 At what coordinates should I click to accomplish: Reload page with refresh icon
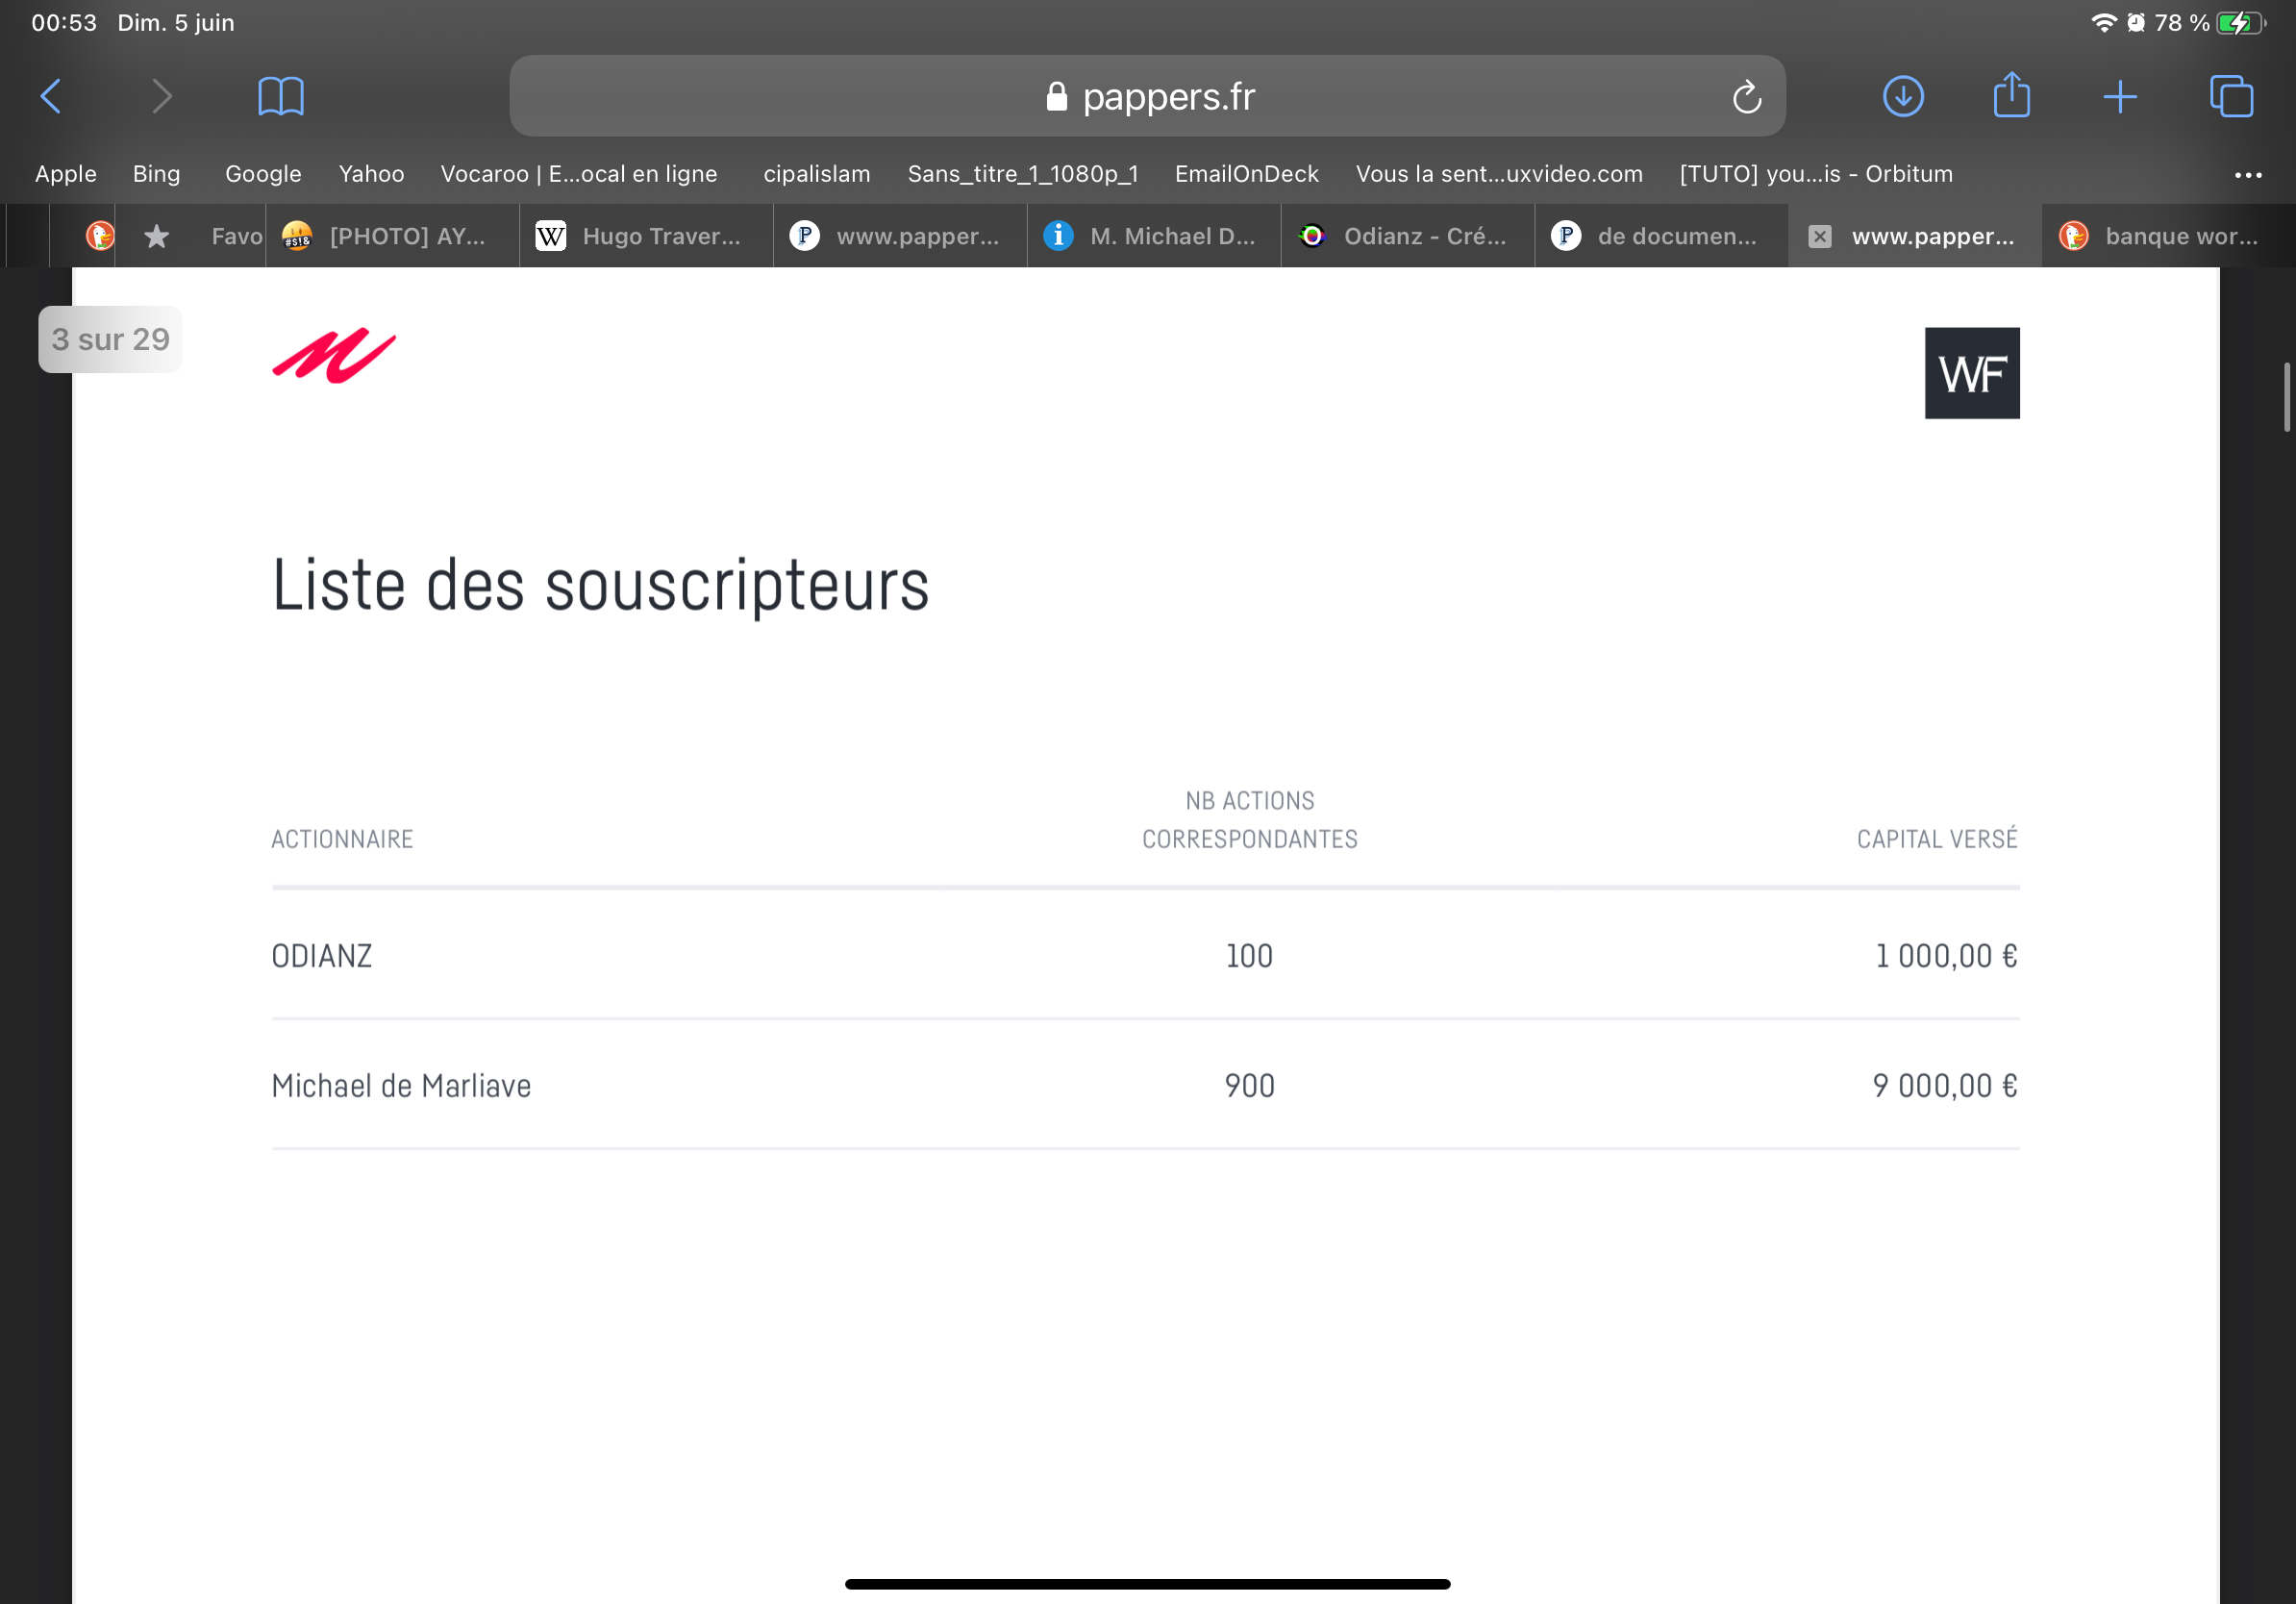1746,97
